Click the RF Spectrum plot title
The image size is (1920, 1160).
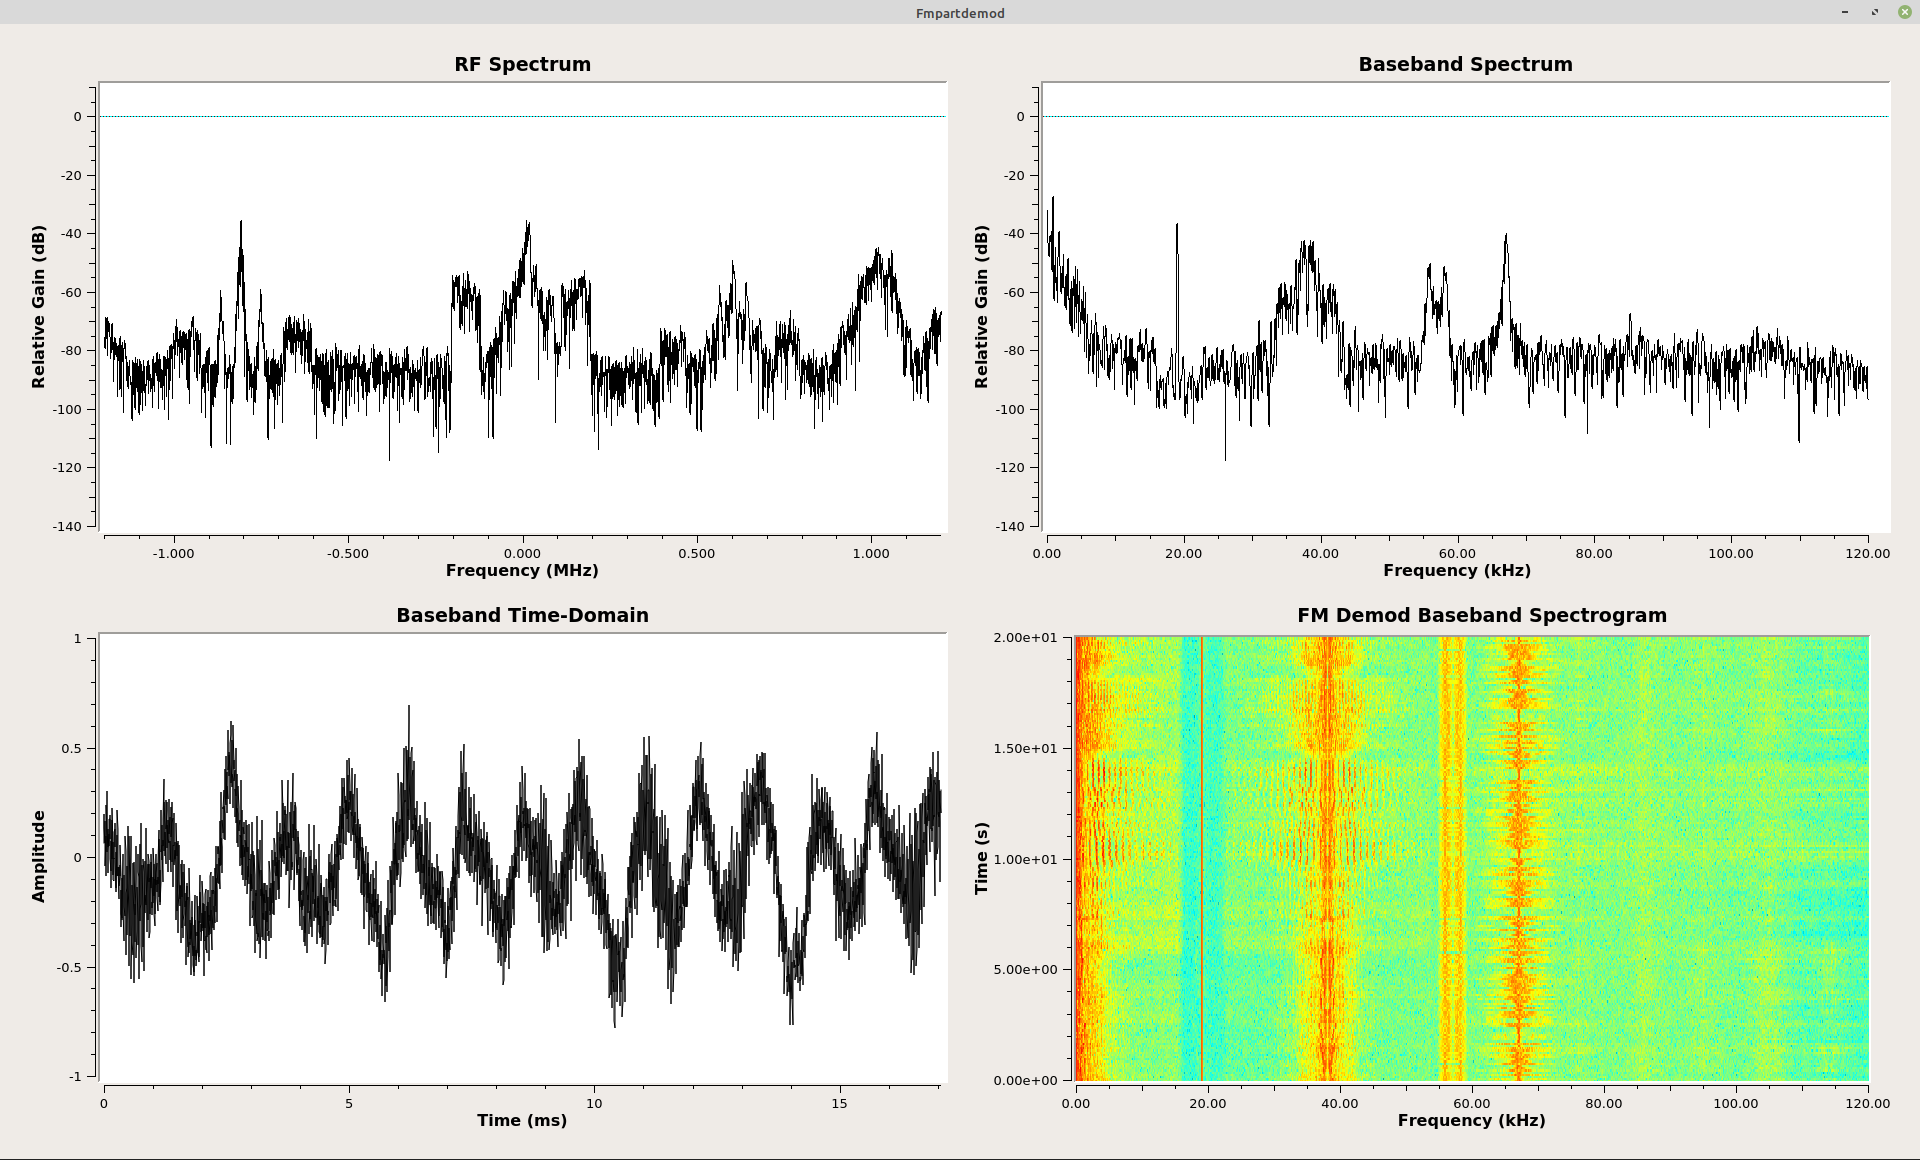click(522, 64)
